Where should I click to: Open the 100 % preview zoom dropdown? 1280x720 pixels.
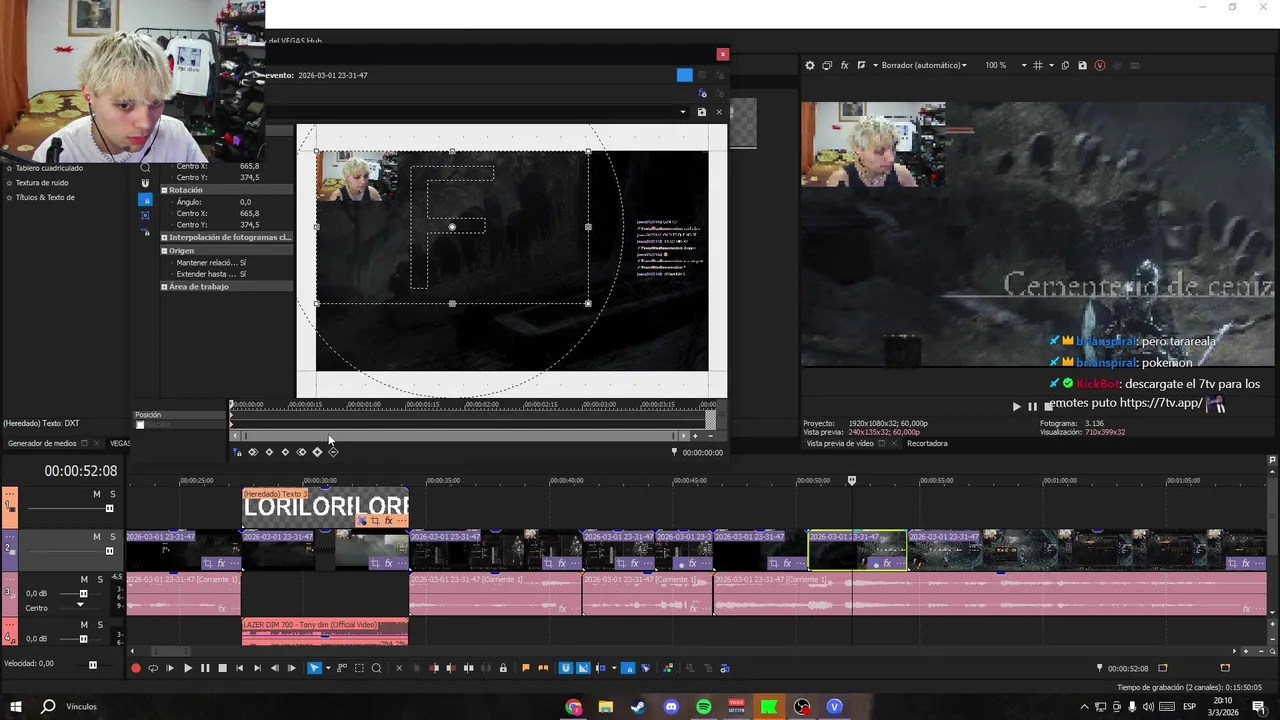pos(1005,65)
